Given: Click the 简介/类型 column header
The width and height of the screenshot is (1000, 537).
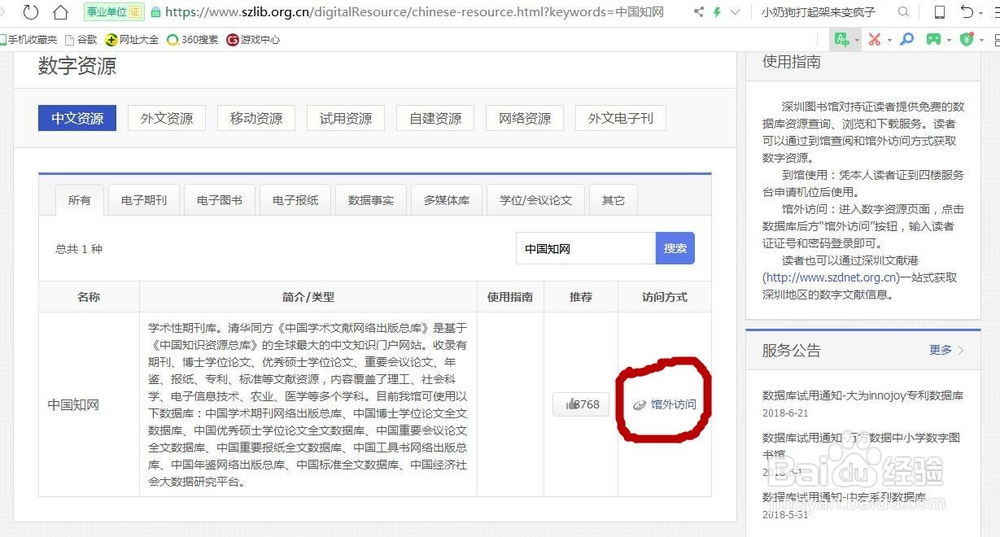Looking at the screenshot, I should (x=308, y=297).
